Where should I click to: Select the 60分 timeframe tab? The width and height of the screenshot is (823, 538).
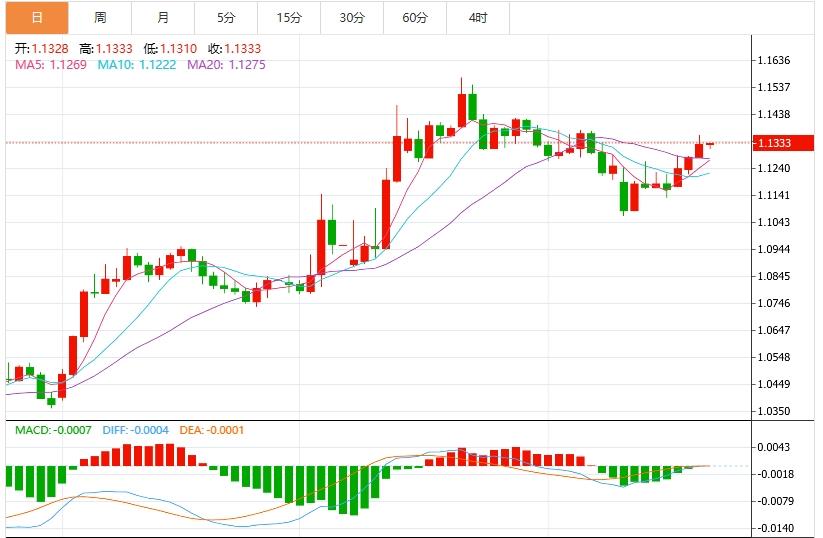415,18
